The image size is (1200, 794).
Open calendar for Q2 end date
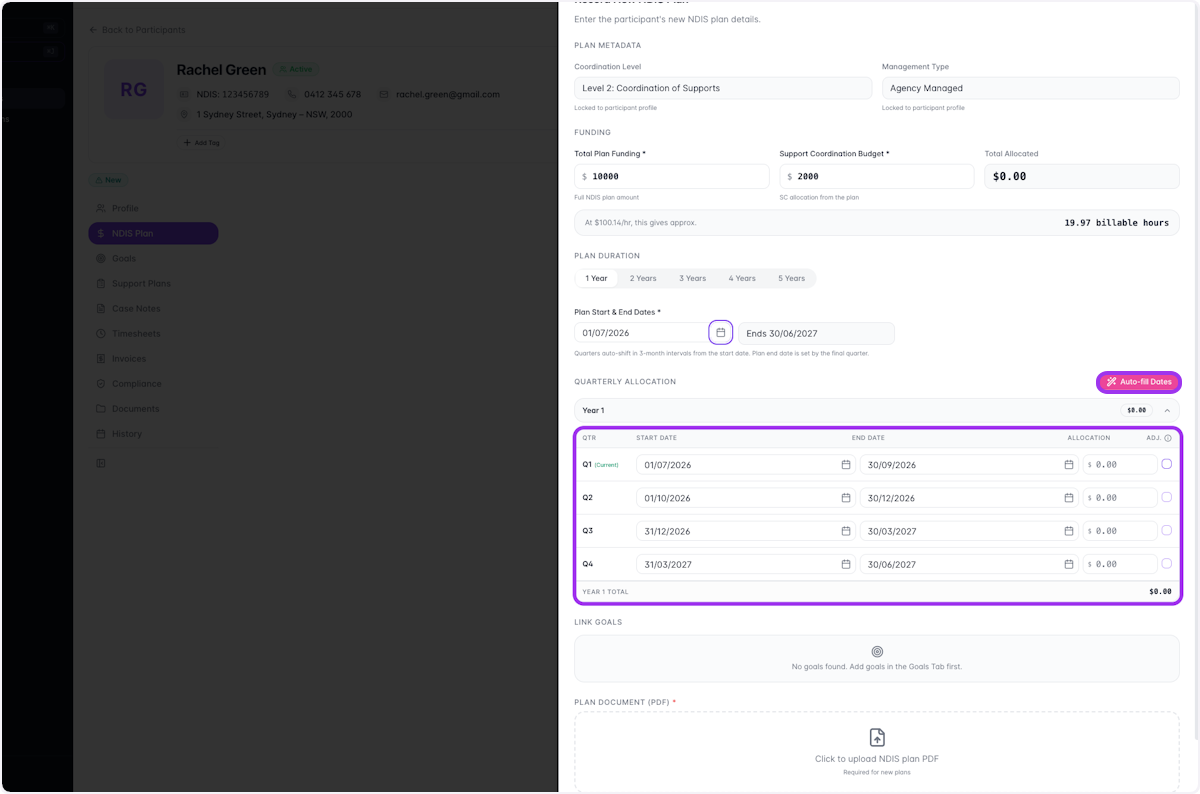1069,498
